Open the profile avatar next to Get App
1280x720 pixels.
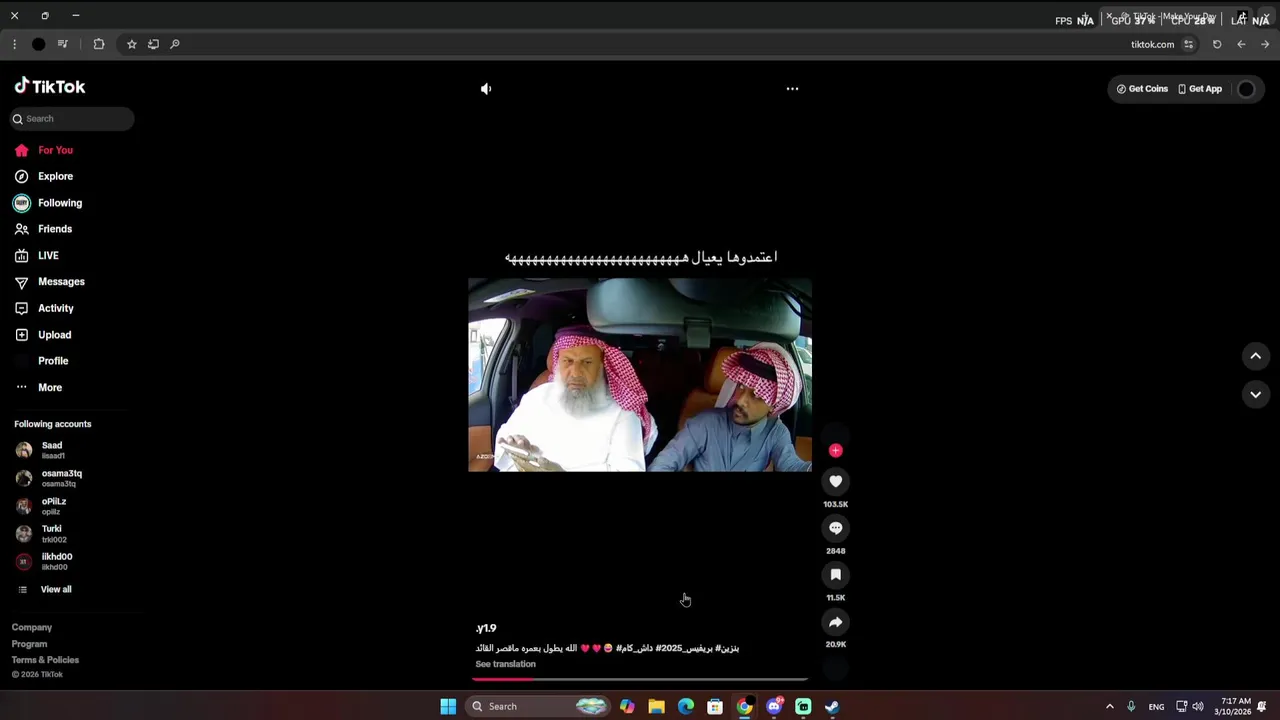pyautogui.click(x=1246, y=89)
